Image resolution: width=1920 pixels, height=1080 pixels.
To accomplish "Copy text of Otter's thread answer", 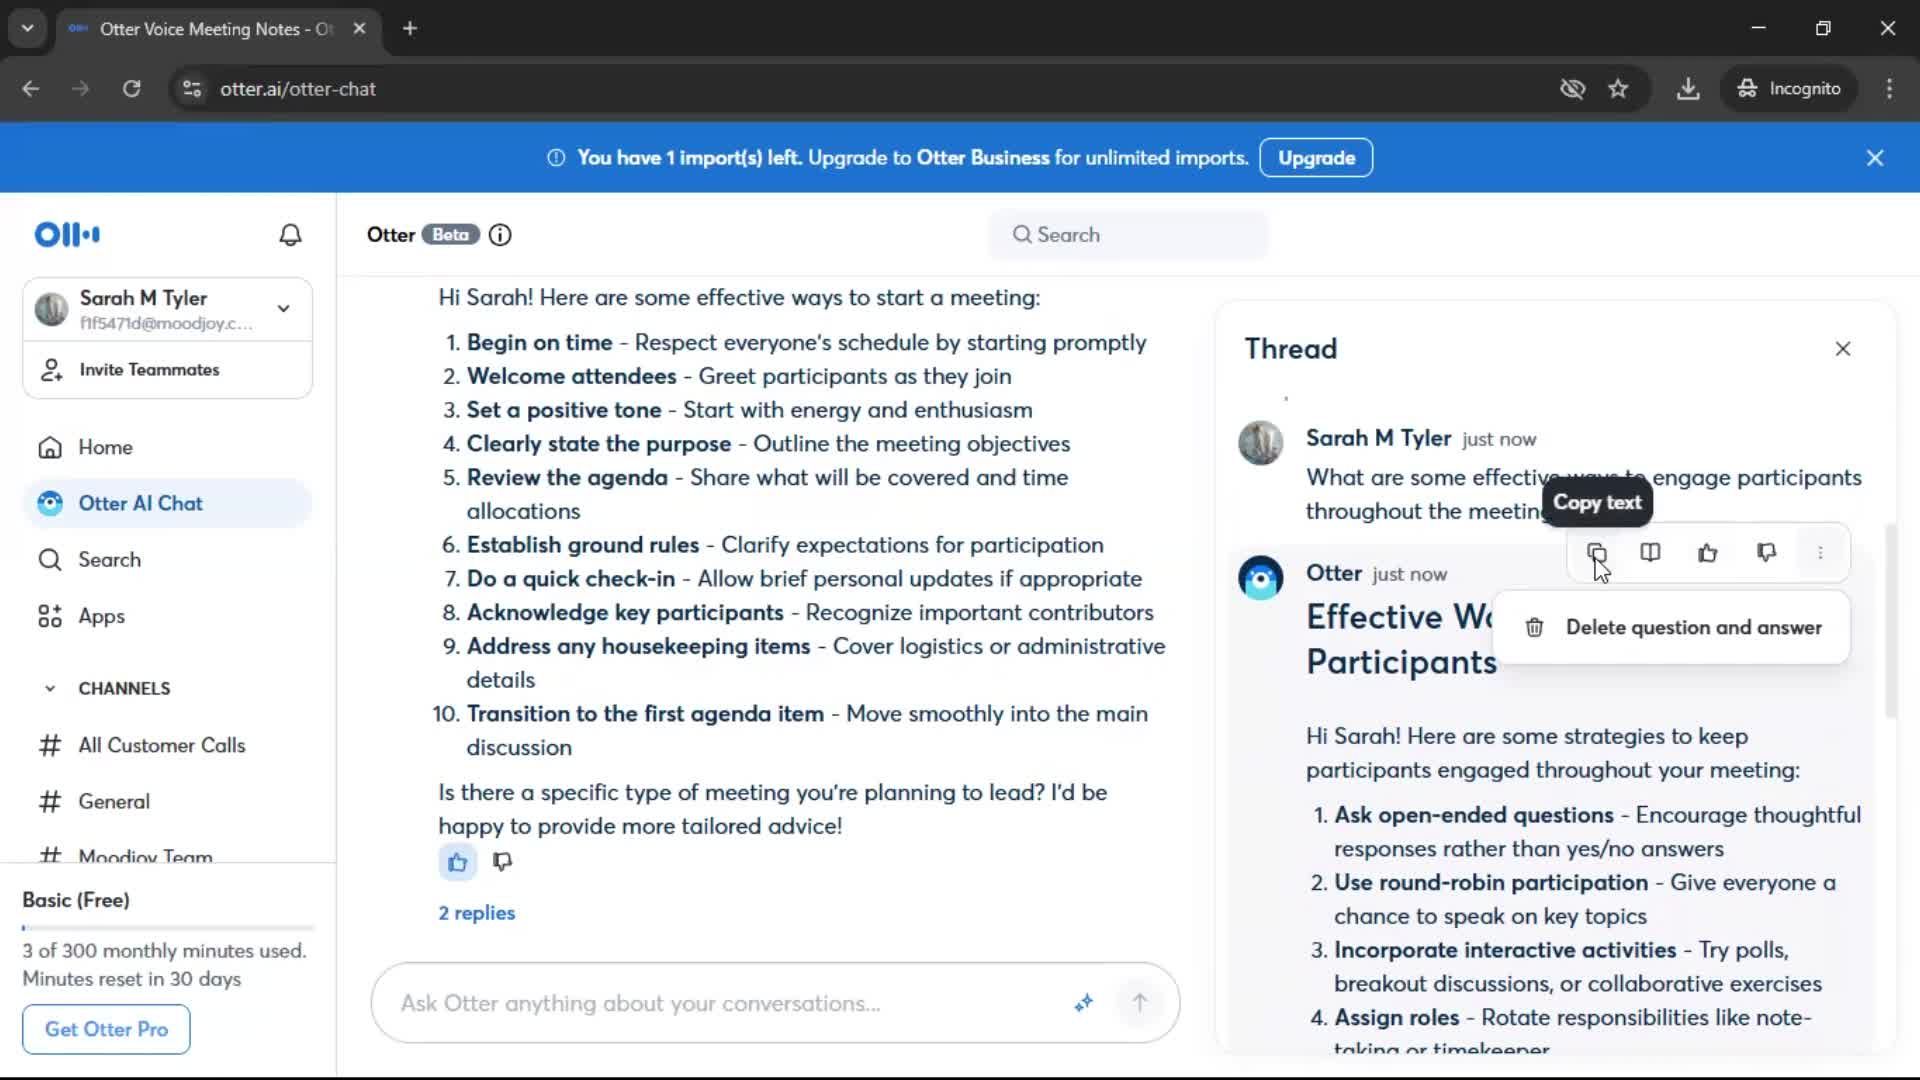I will pyautogui.click(x=1597, y=553).
